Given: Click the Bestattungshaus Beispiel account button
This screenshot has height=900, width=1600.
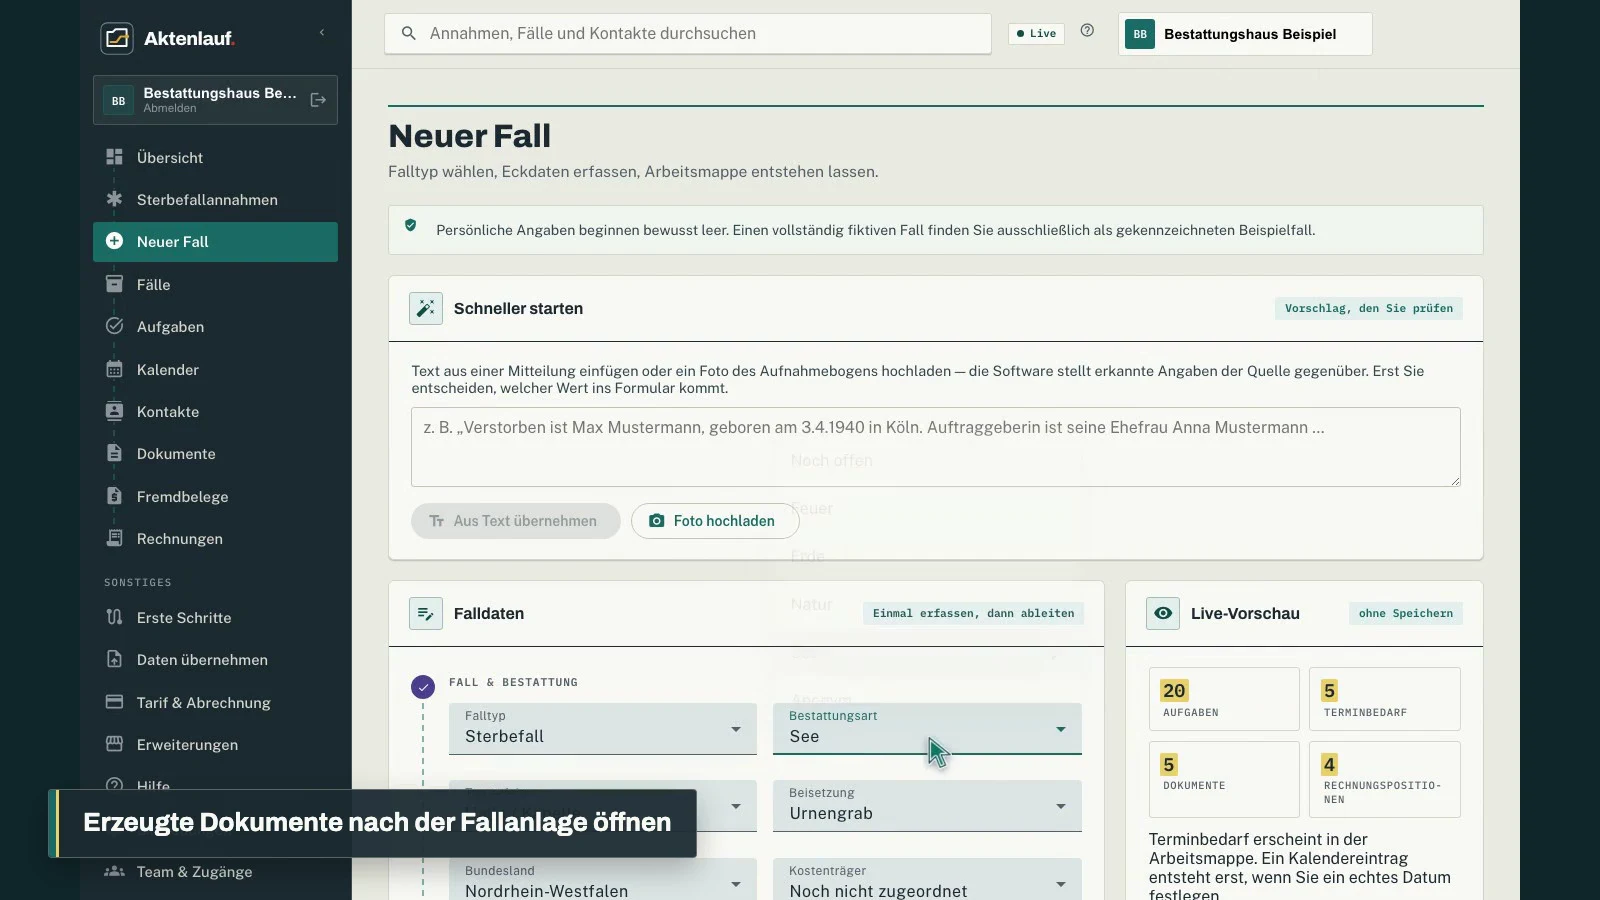Looking at the screenshot, I should [x=1245, y=34].
